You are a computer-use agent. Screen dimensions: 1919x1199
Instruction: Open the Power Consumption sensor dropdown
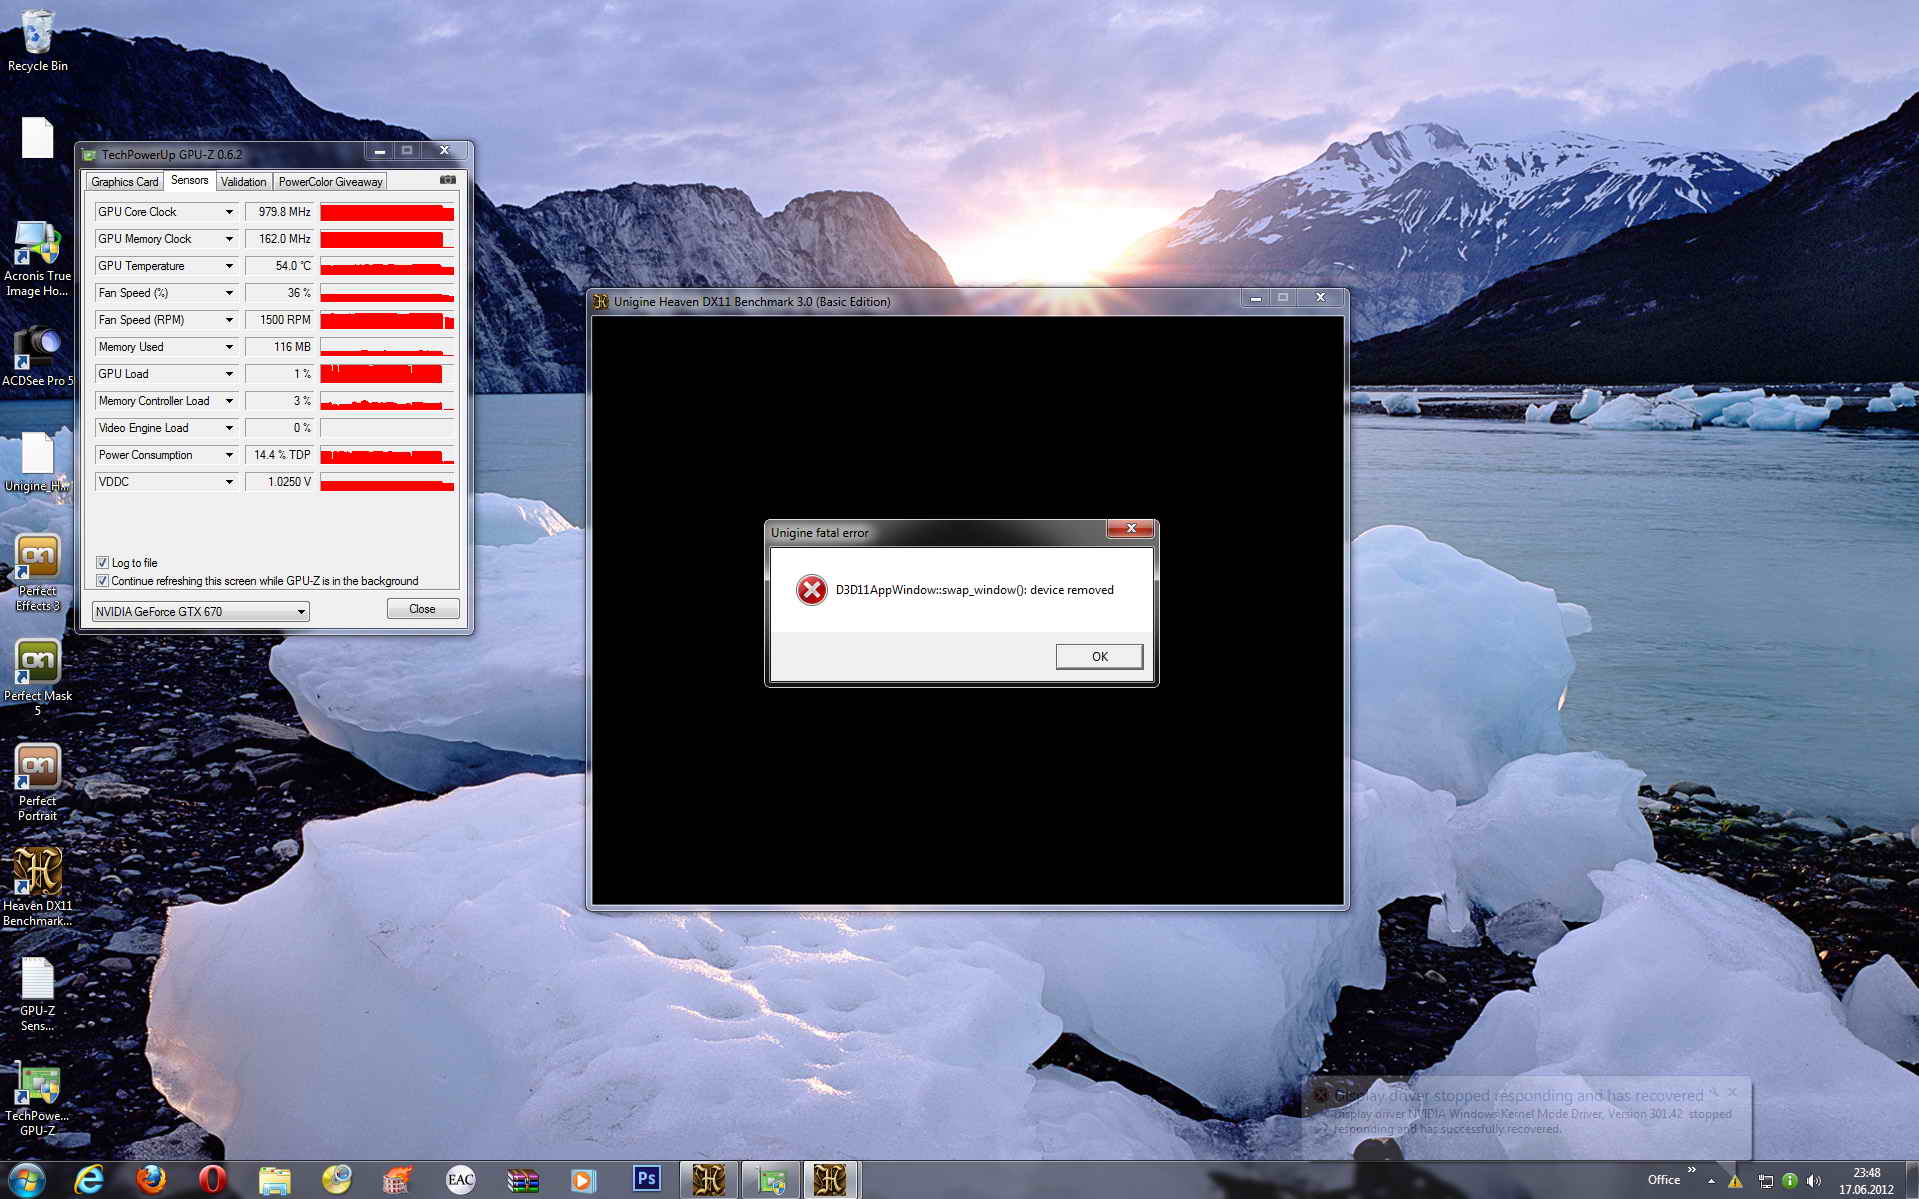pyautogui.click(x=229, y=455)
